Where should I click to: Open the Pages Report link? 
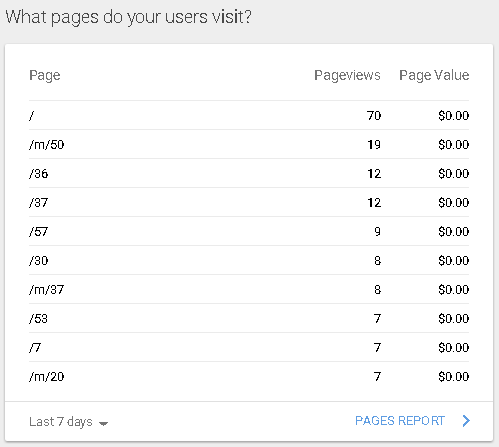(400, 421)
